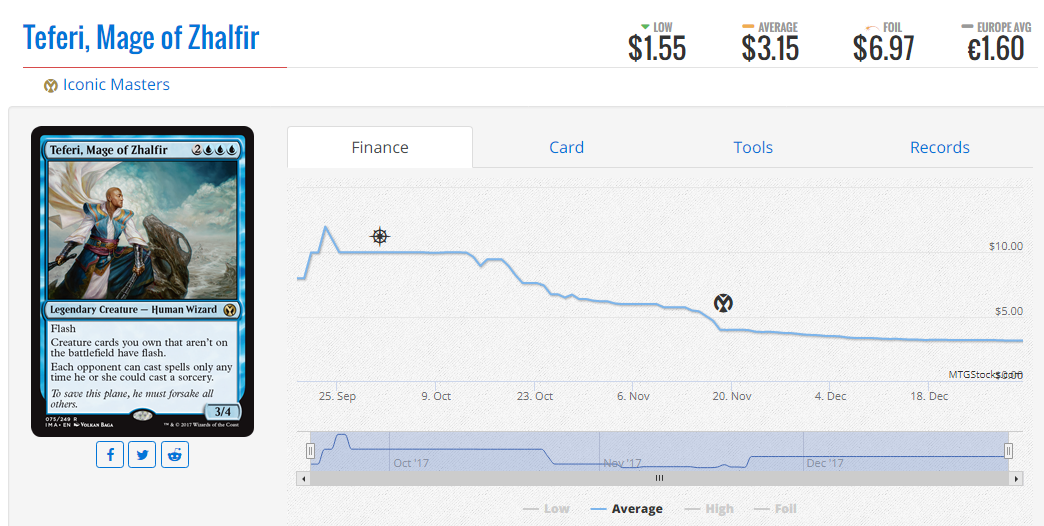Click the navigator scrollbar right arrow
This screenshot has width=1044, height=526.
point(1016,478)
